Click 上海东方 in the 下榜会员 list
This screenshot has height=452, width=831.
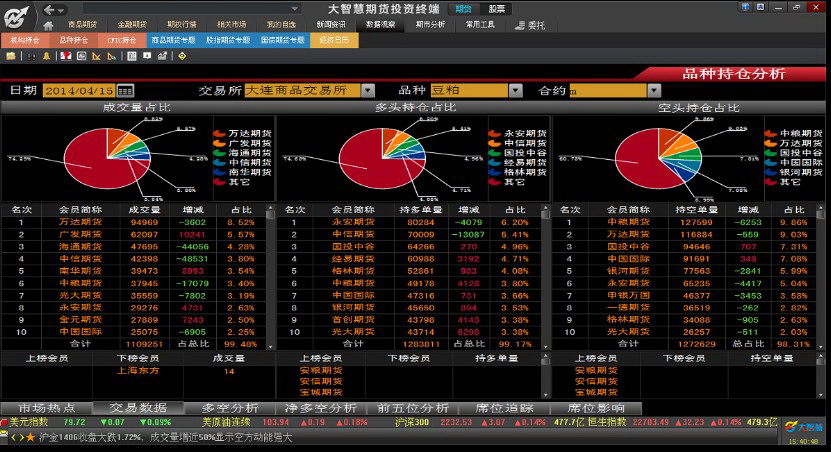click(138, 371)
